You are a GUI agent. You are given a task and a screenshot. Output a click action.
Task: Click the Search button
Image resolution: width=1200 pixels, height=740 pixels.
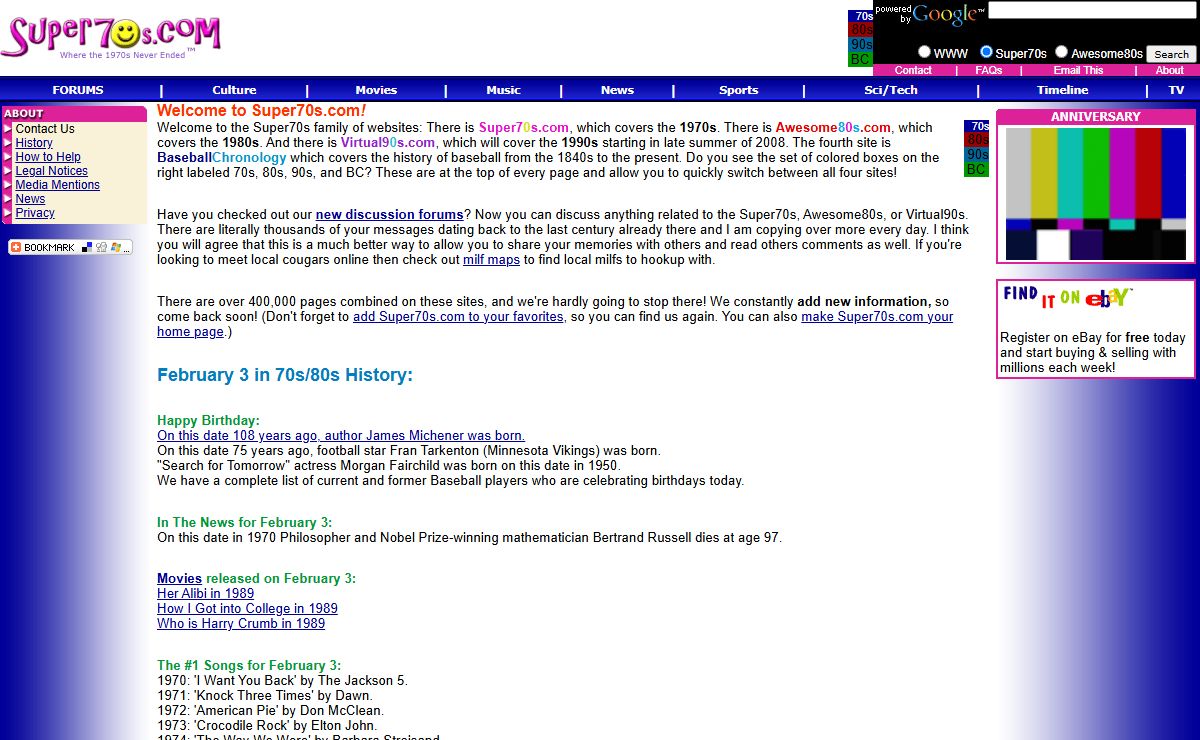(1171, 54)
